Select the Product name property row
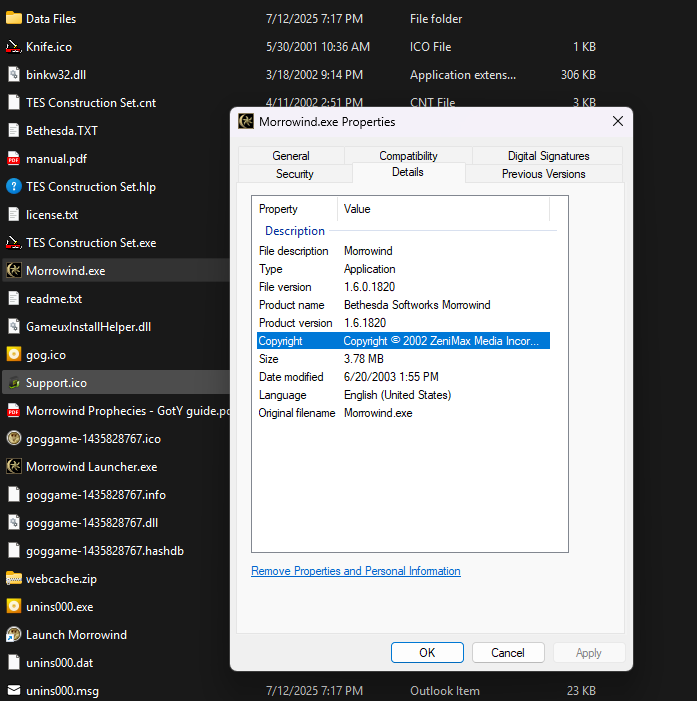697x701 pixels. (x=403, y=305)
